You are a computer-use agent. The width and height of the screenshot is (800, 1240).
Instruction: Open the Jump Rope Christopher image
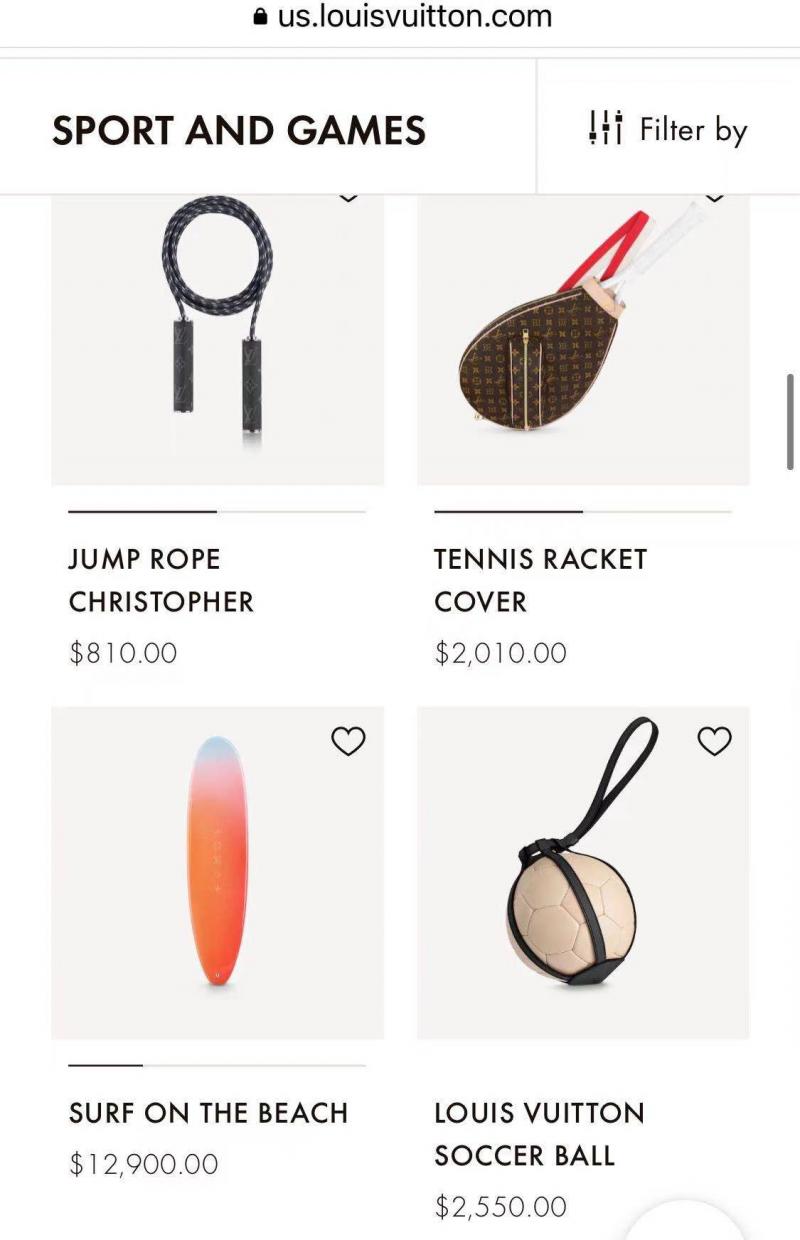[218, 340]
